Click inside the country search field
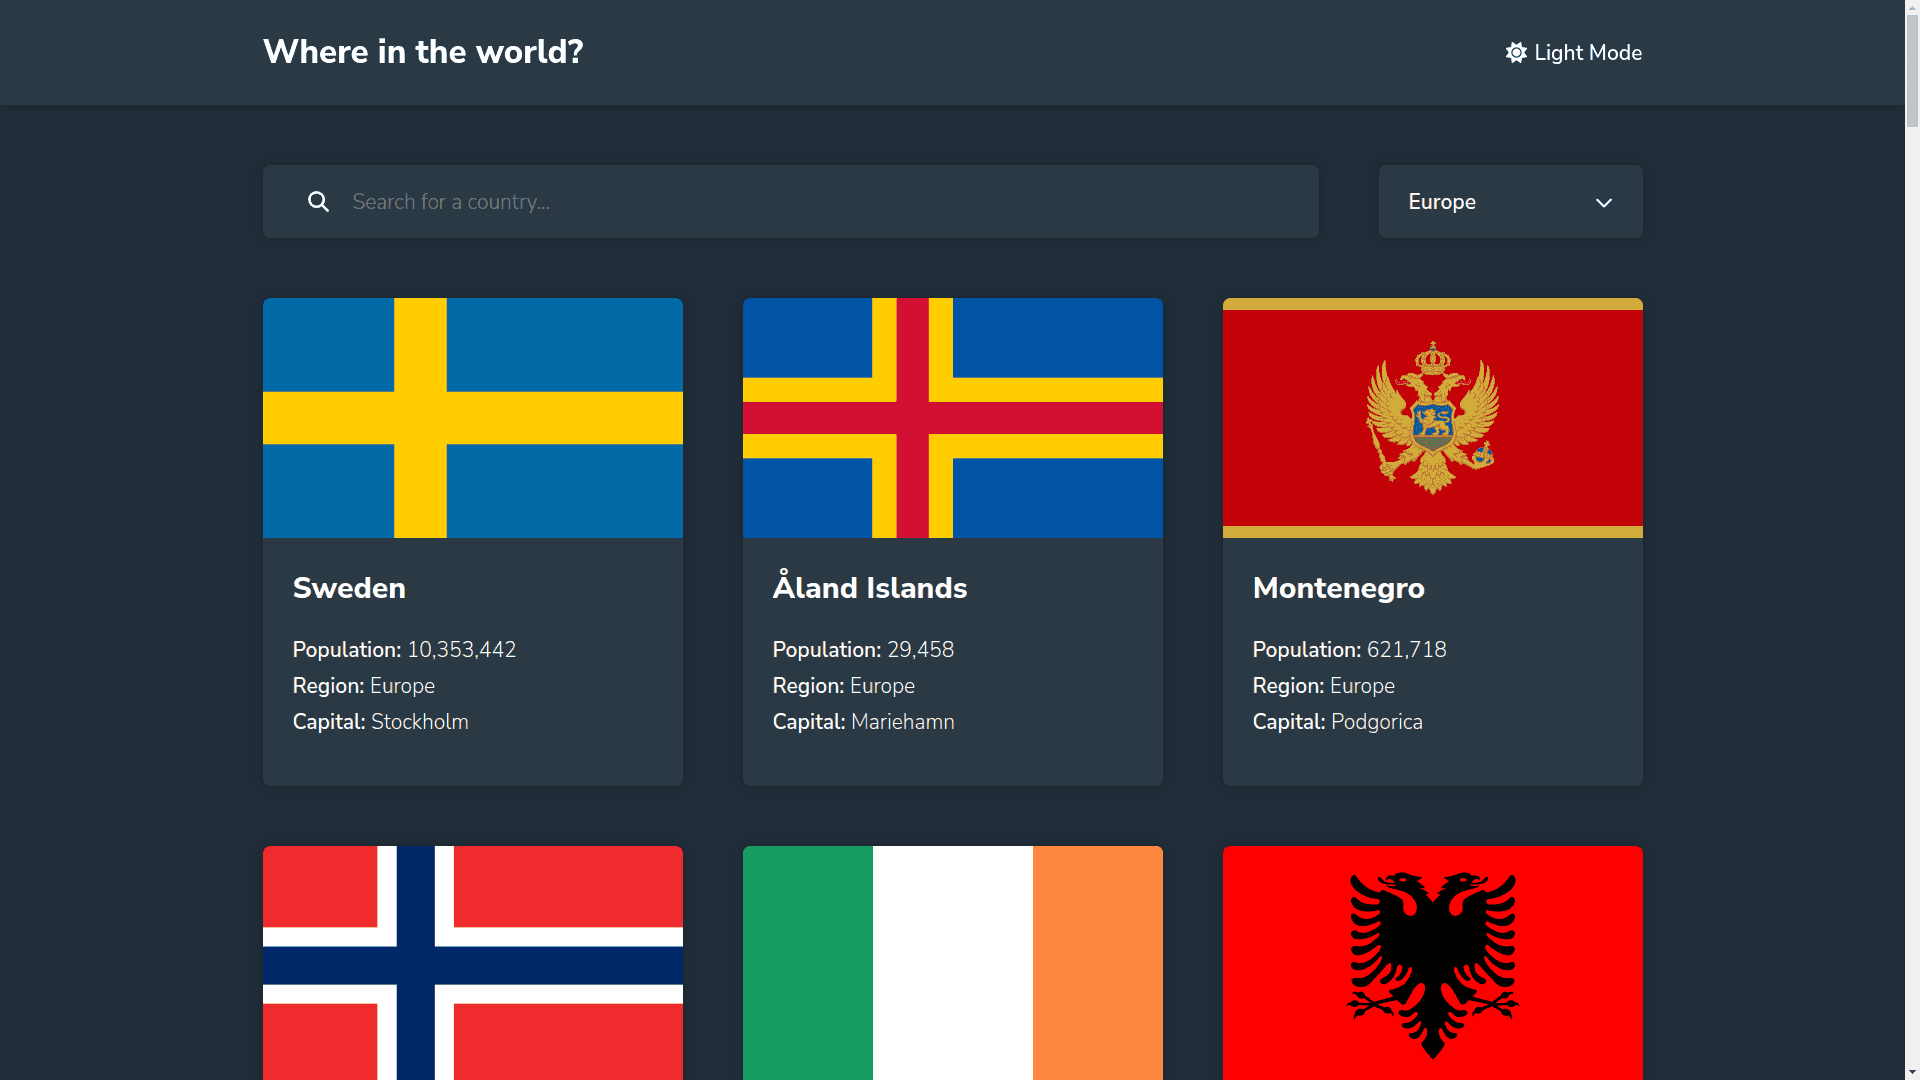Viewport: 1920px width, 1080px height. pos(790,201)
